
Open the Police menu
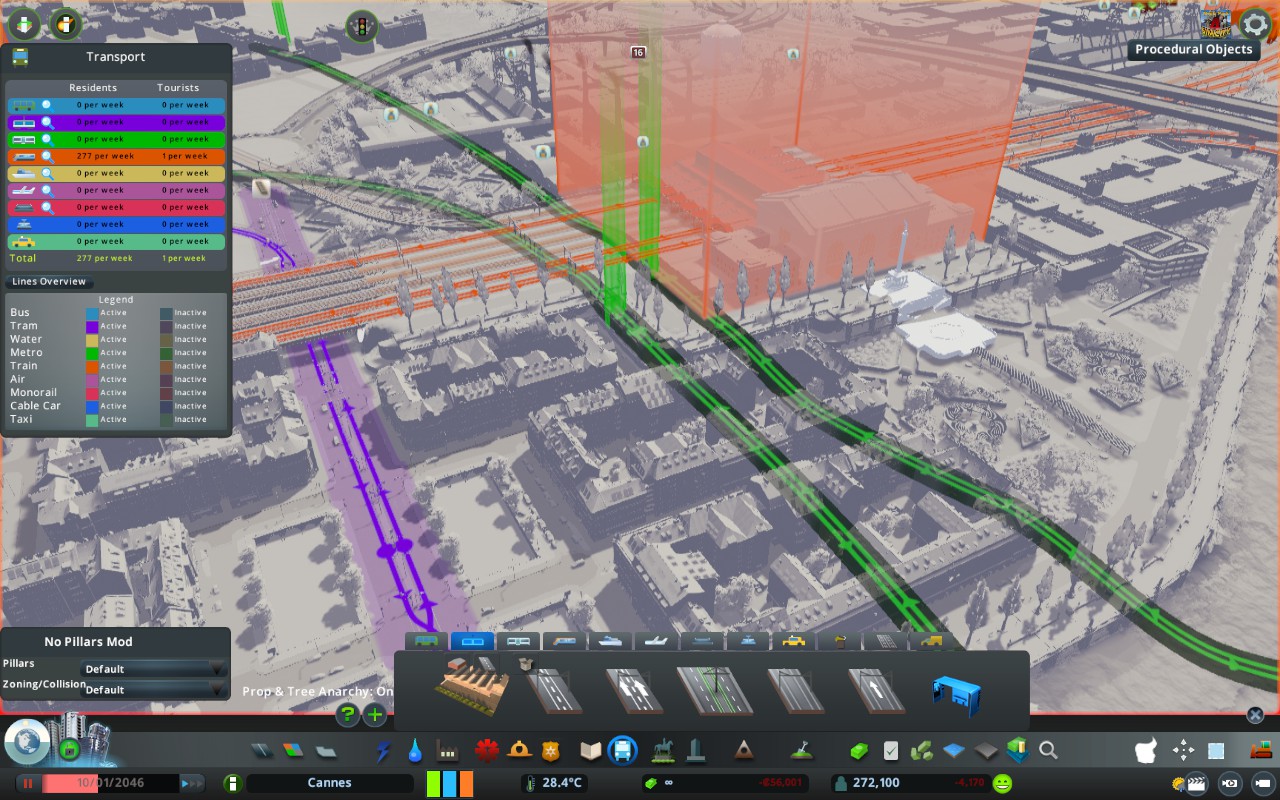551,750
